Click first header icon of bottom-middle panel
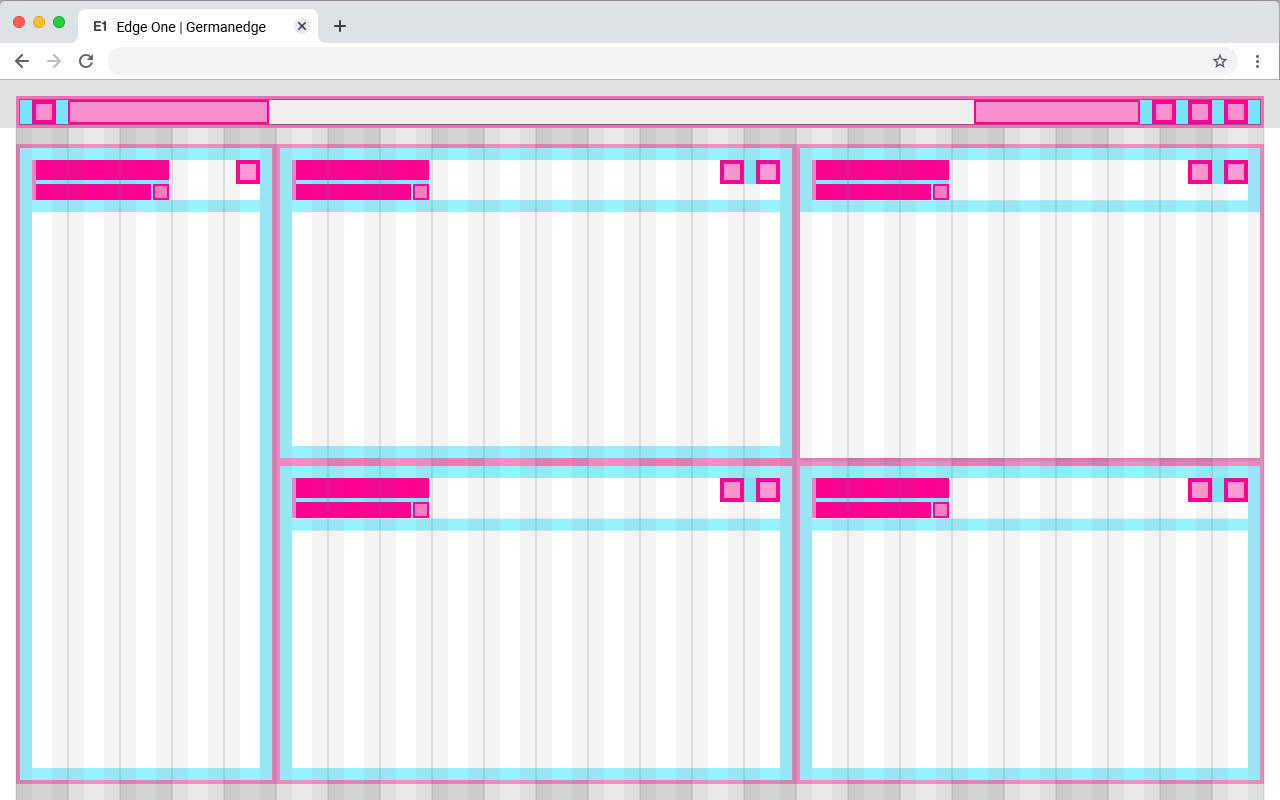This screenshot has height=800, width=1280. pyautogui.click(x=732, y=490)
